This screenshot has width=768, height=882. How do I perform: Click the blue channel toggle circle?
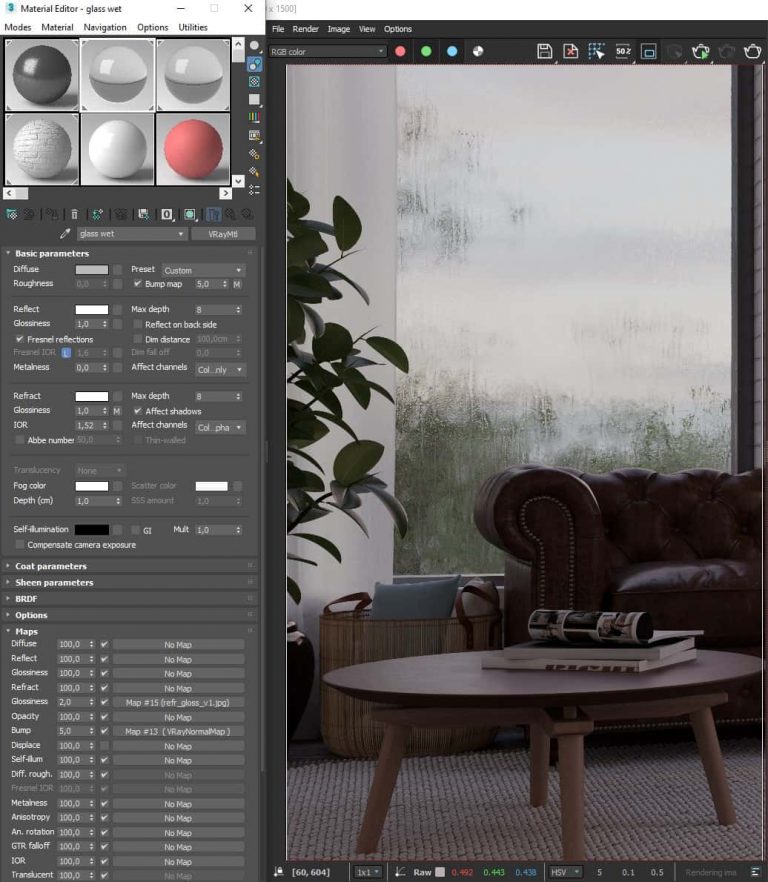pyautogui.click(x=452, y=51)
